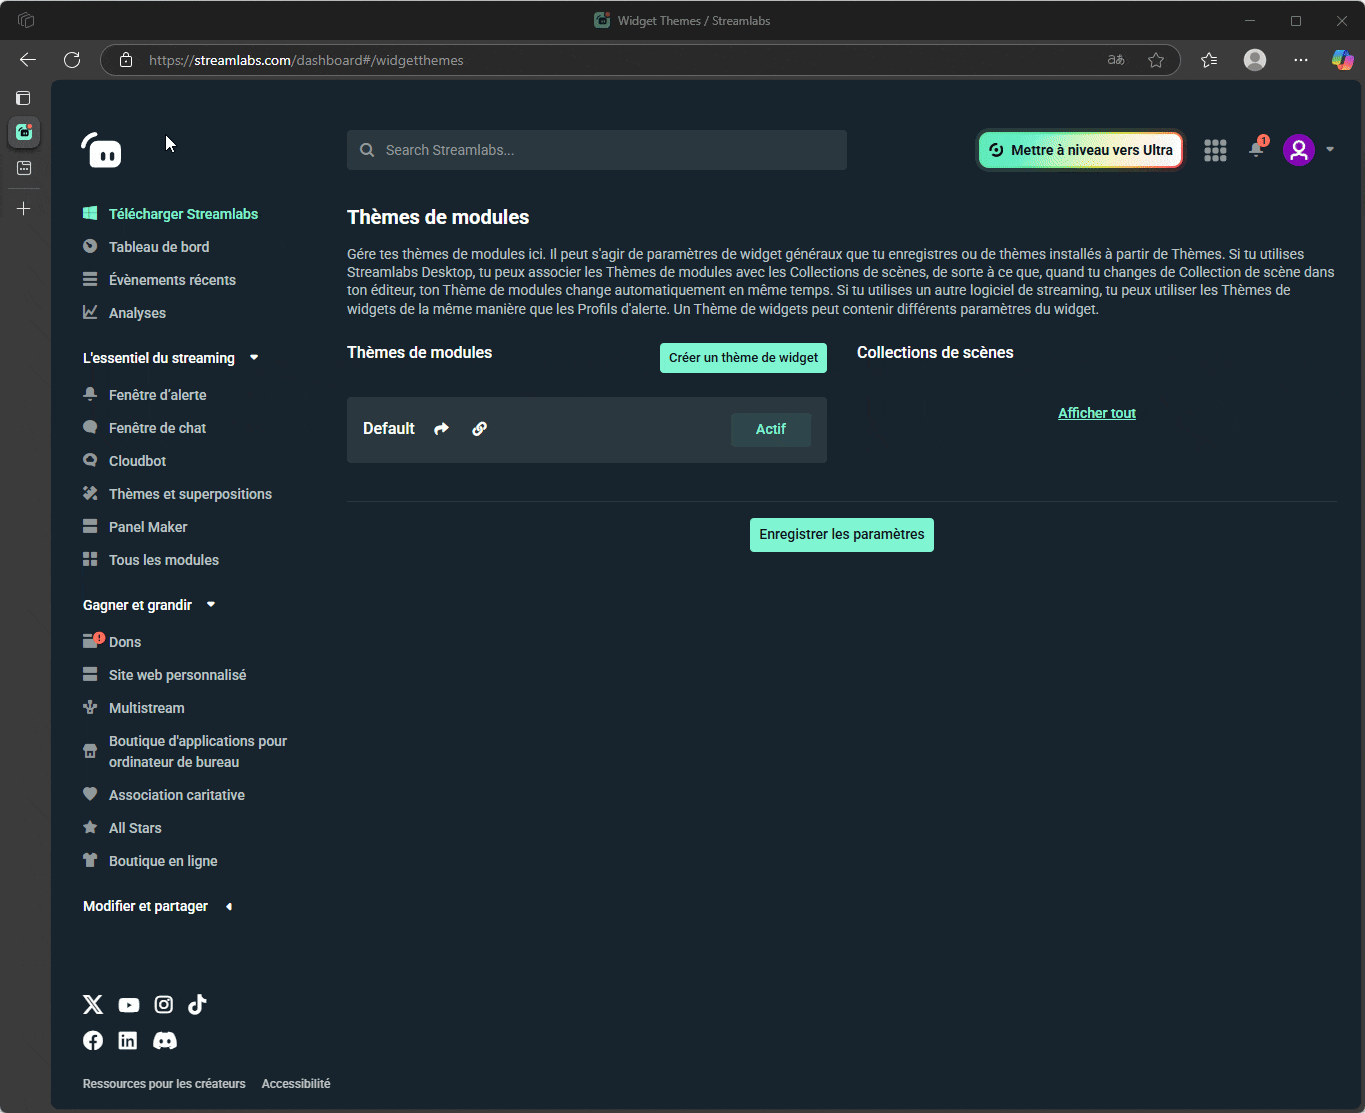Open the Accessibilité link
Screen dimensions: 1365x1113
296,1084
